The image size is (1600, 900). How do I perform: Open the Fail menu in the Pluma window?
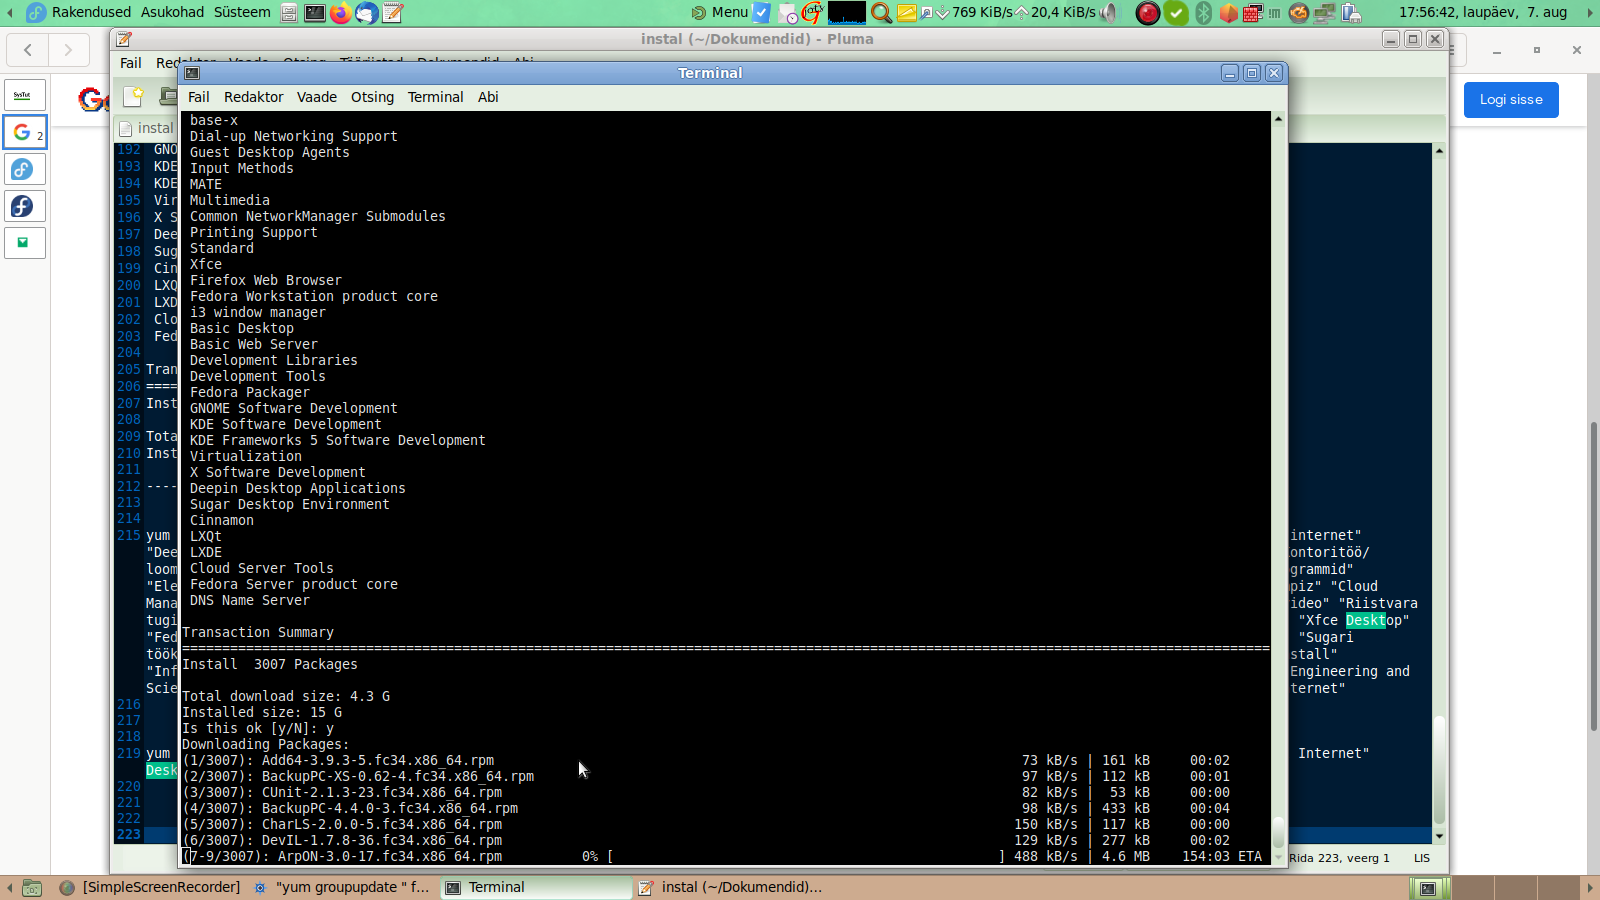pyautogui.click(x=131, y=63)
